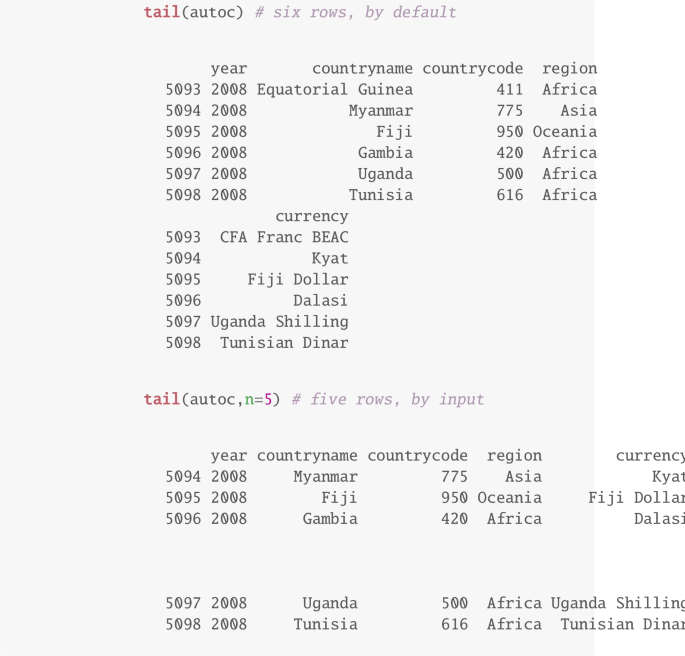
Task: Click the region header in the second output
Action: tap(514, 456)
